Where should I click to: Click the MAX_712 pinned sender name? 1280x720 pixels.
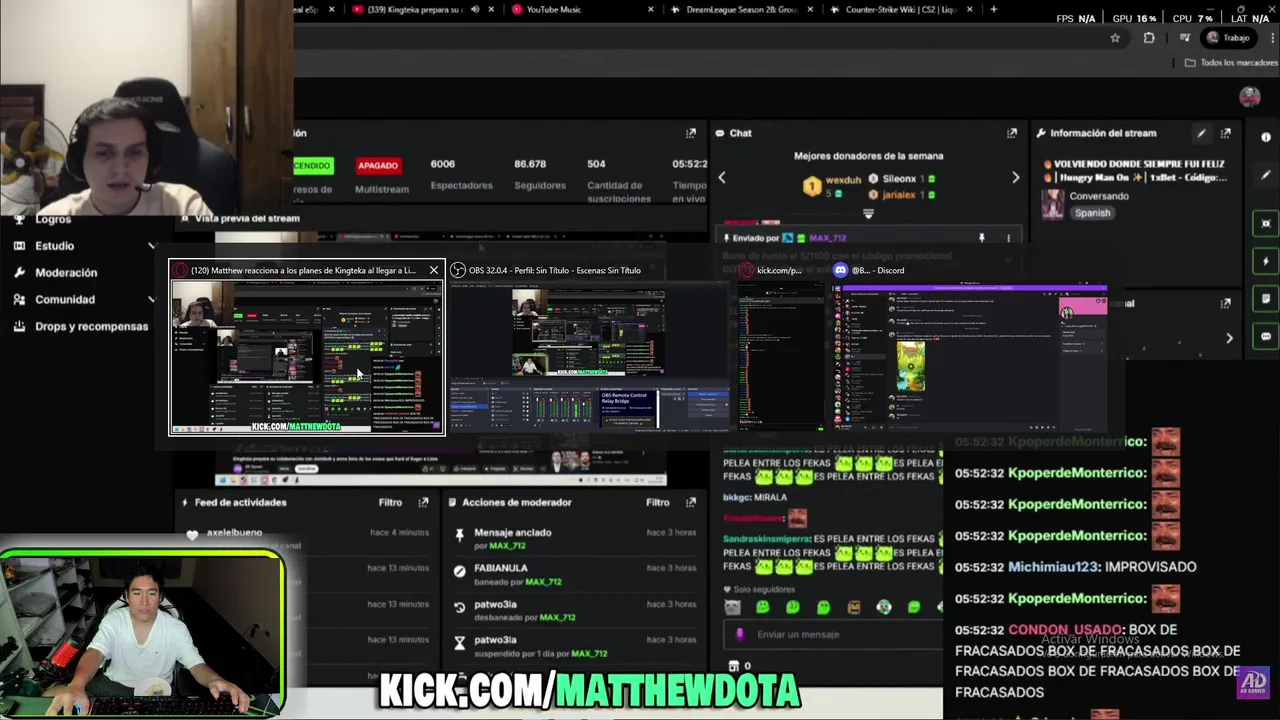coord(827,238)
